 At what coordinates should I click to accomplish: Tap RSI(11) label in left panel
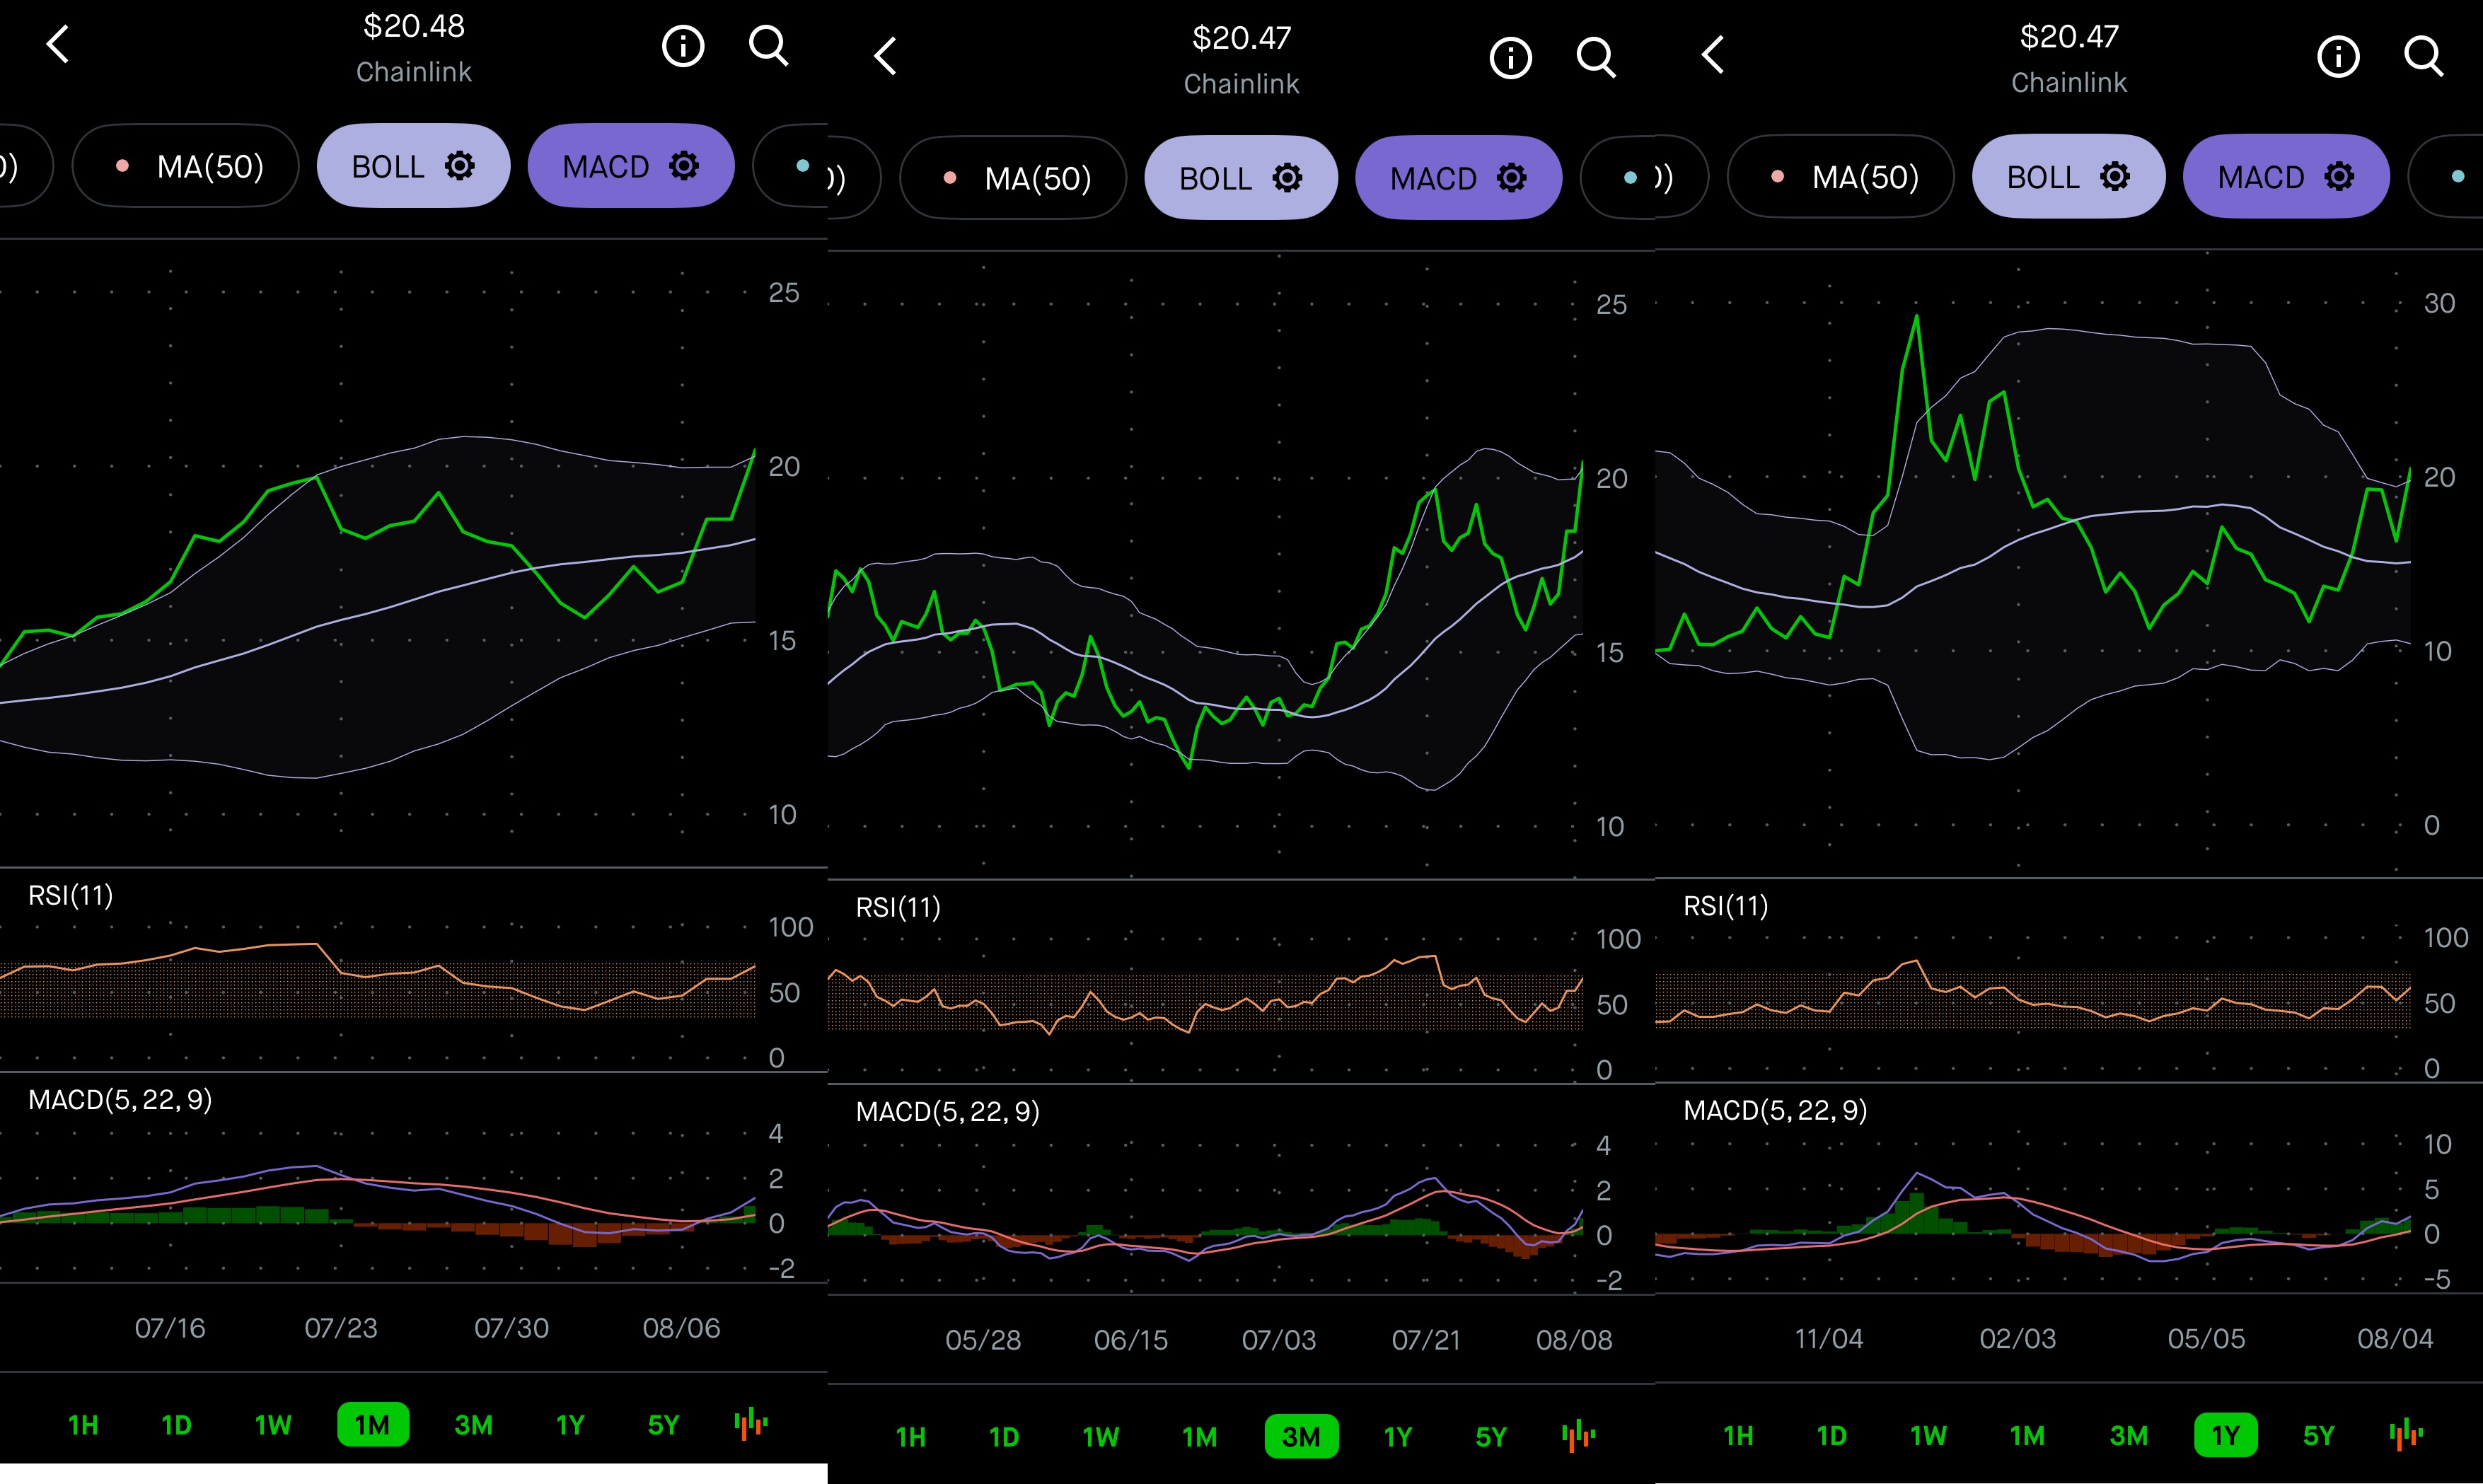pyautogui.click(x=71, y=895)
